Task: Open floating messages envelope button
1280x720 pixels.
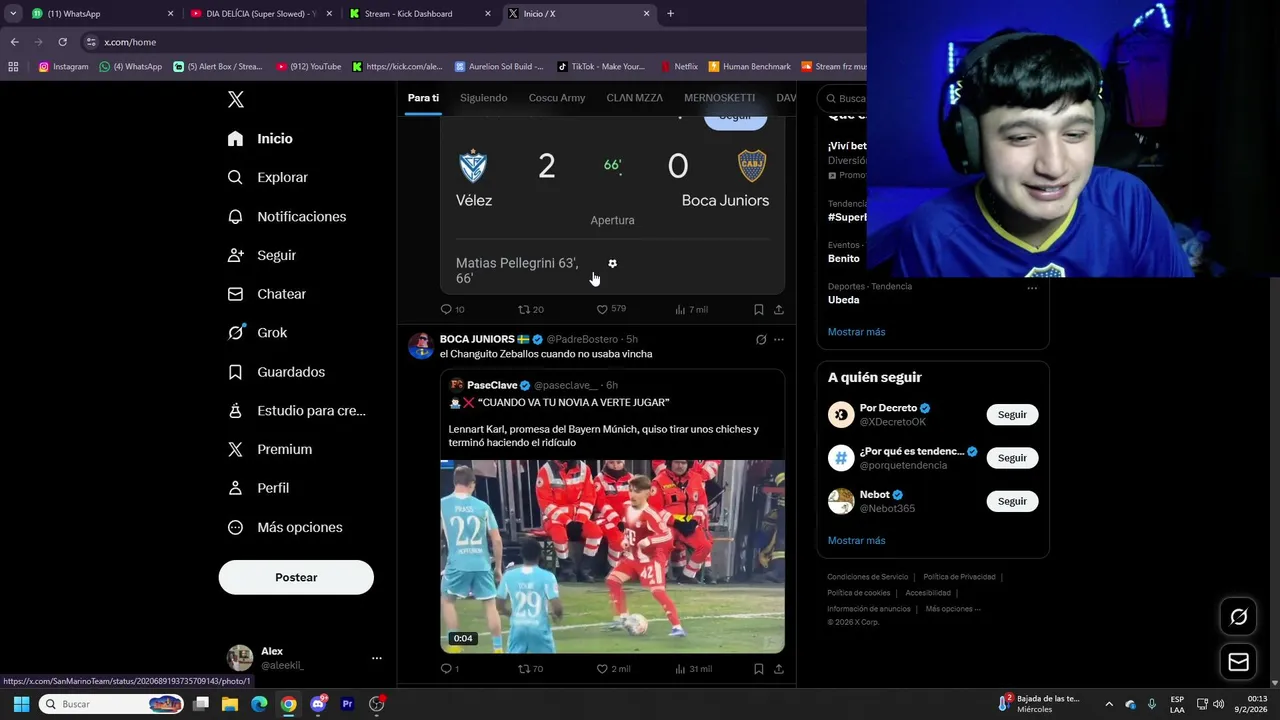Action: [x=1238, y=662]
